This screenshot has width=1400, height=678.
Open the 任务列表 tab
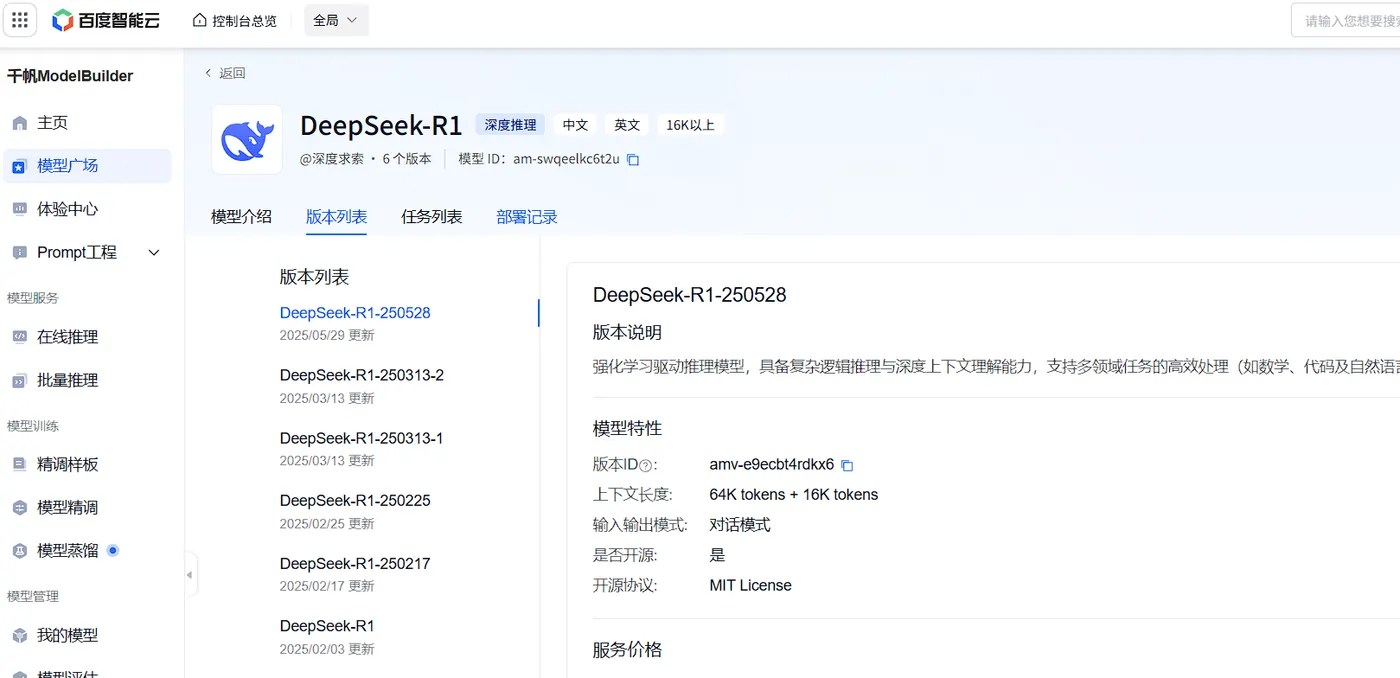(432, 217)
